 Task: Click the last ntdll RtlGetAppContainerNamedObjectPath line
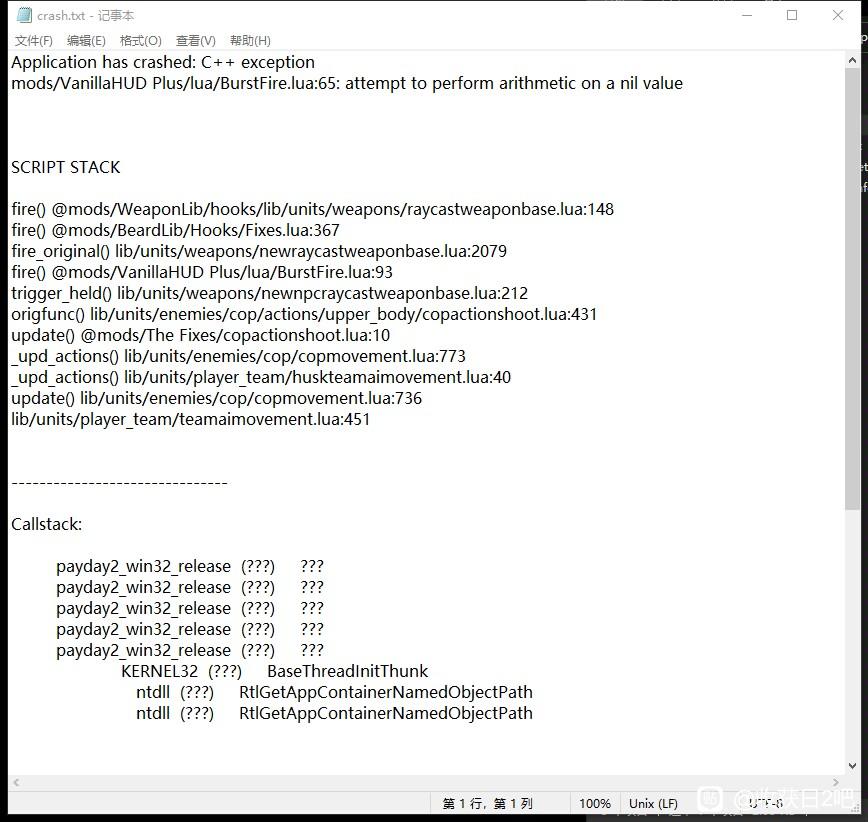point(334,714)
